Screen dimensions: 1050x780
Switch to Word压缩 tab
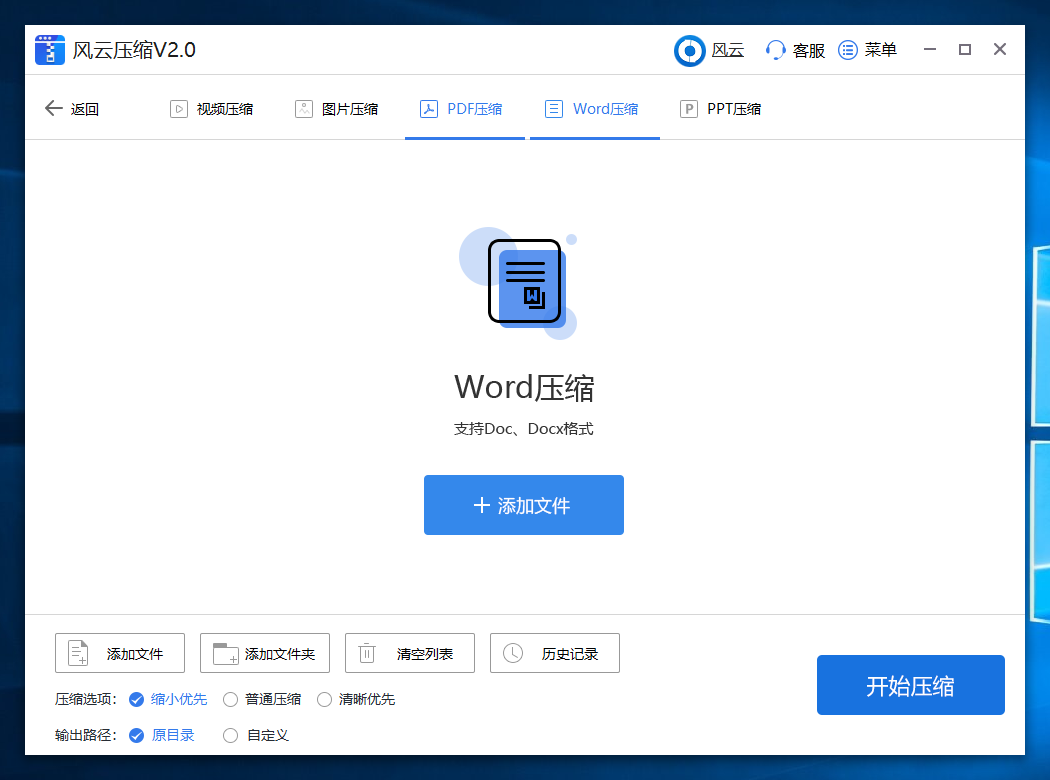[595, 109]
